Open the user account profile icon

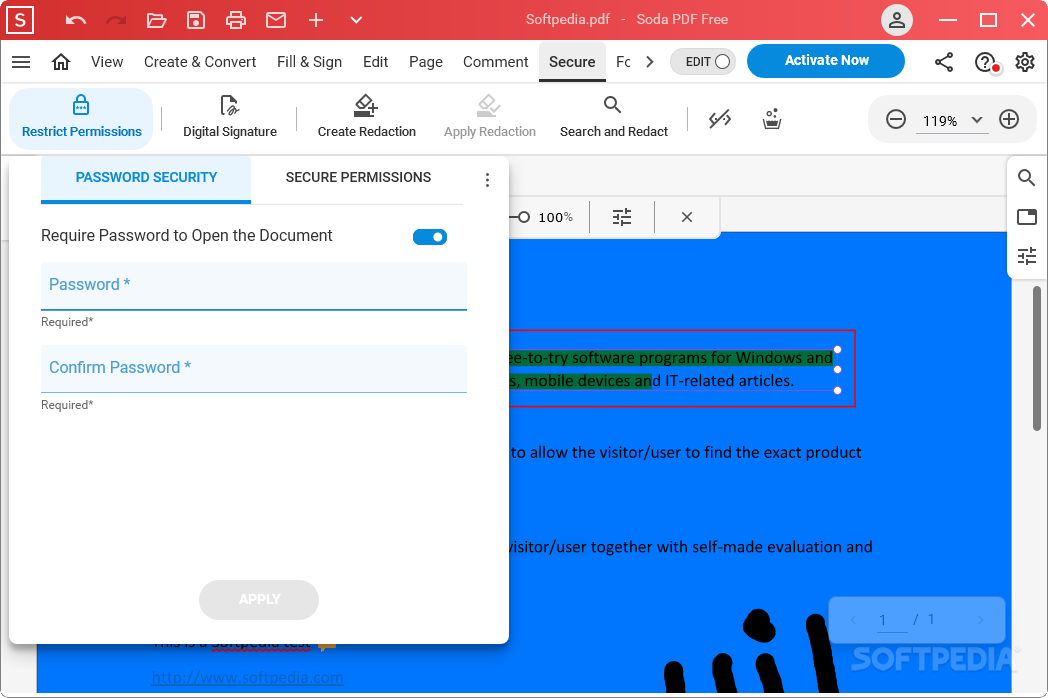point(897,20)
